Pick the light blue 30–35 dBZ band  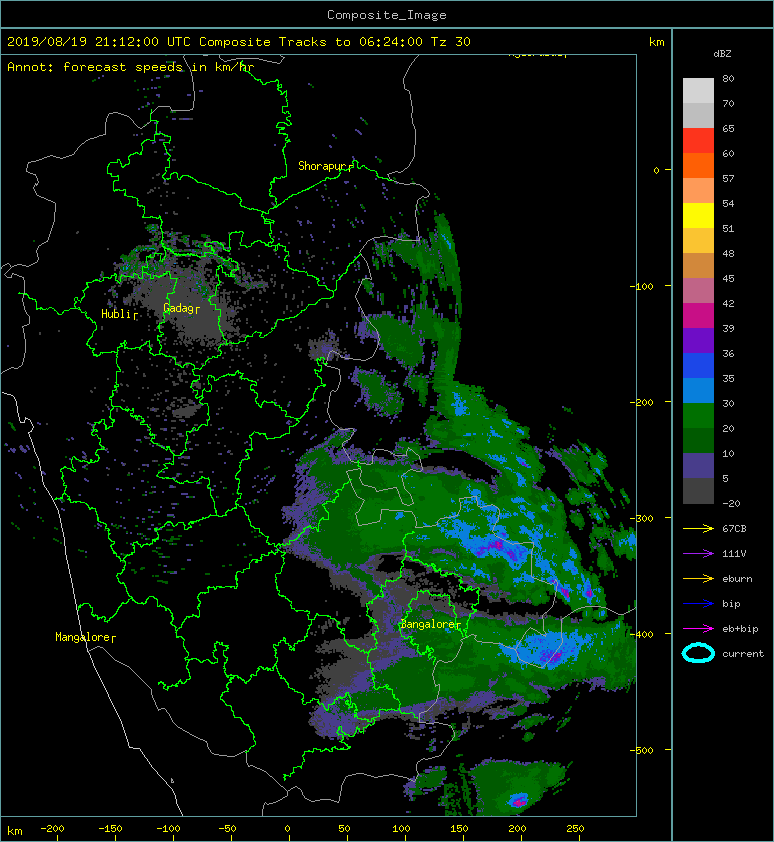(698, 390)
